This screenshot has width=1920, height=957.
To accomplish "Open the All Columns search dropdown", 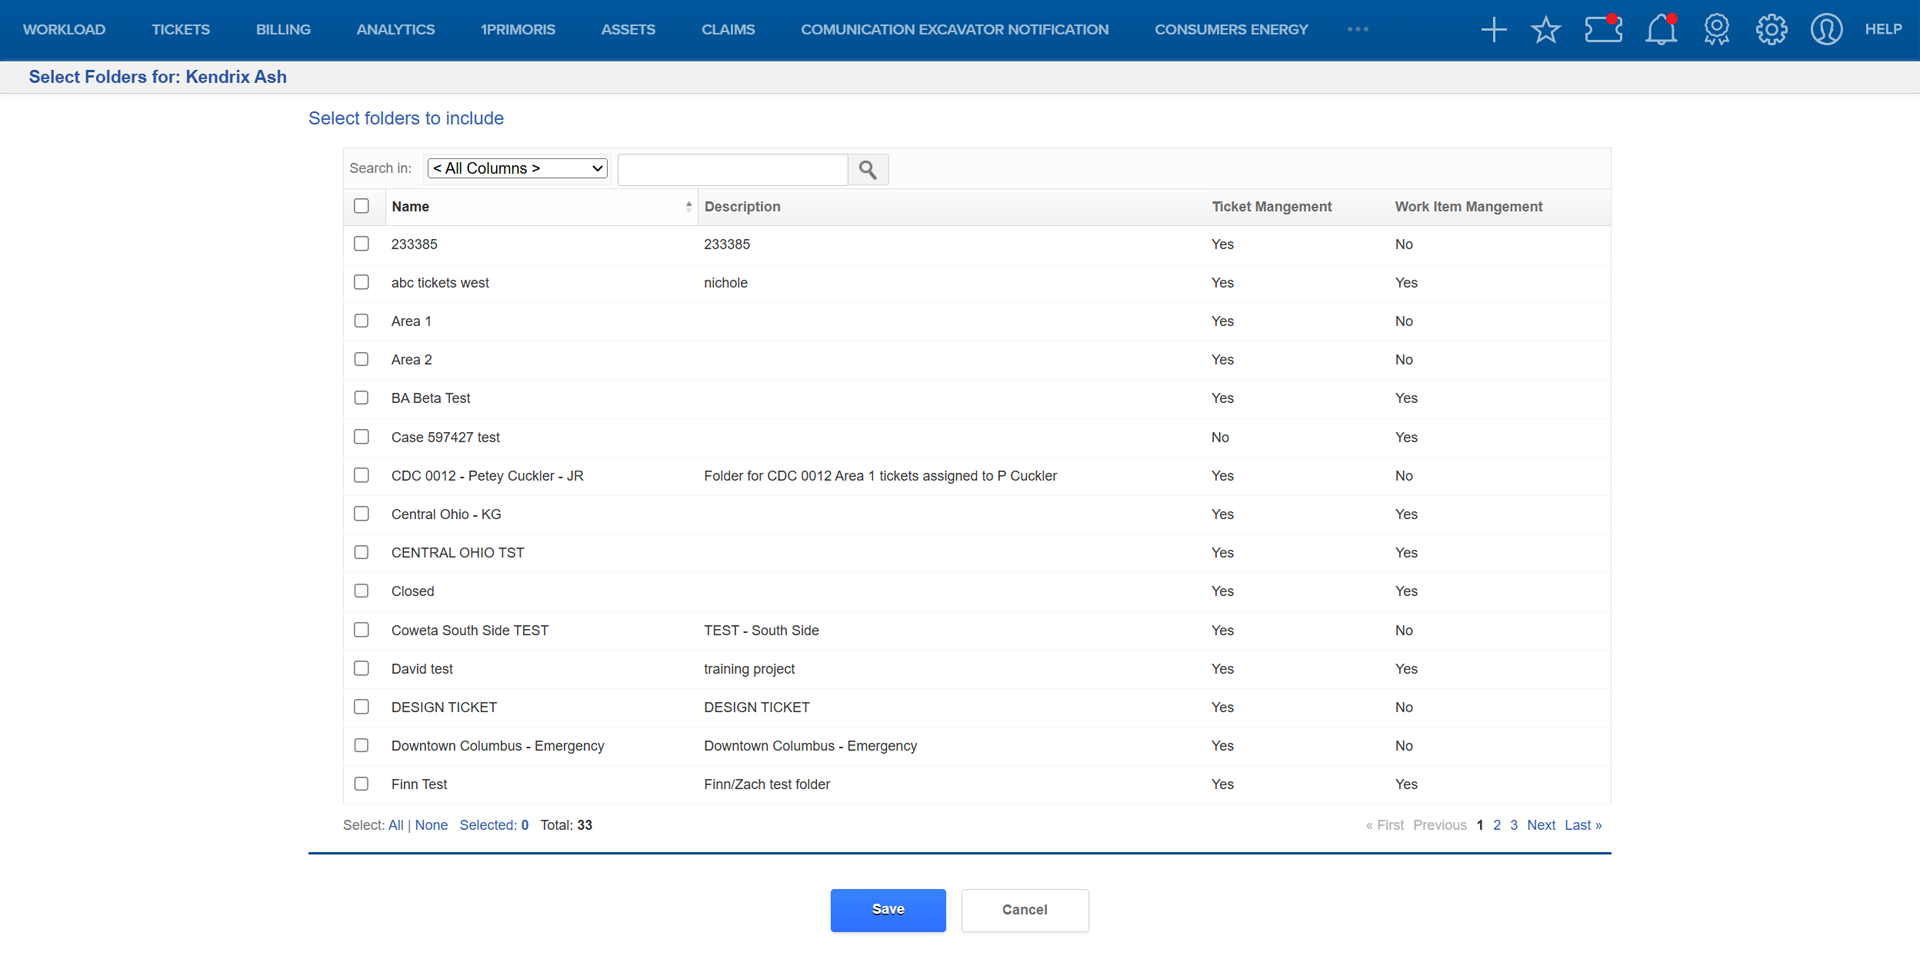I will tap(517, 169).
